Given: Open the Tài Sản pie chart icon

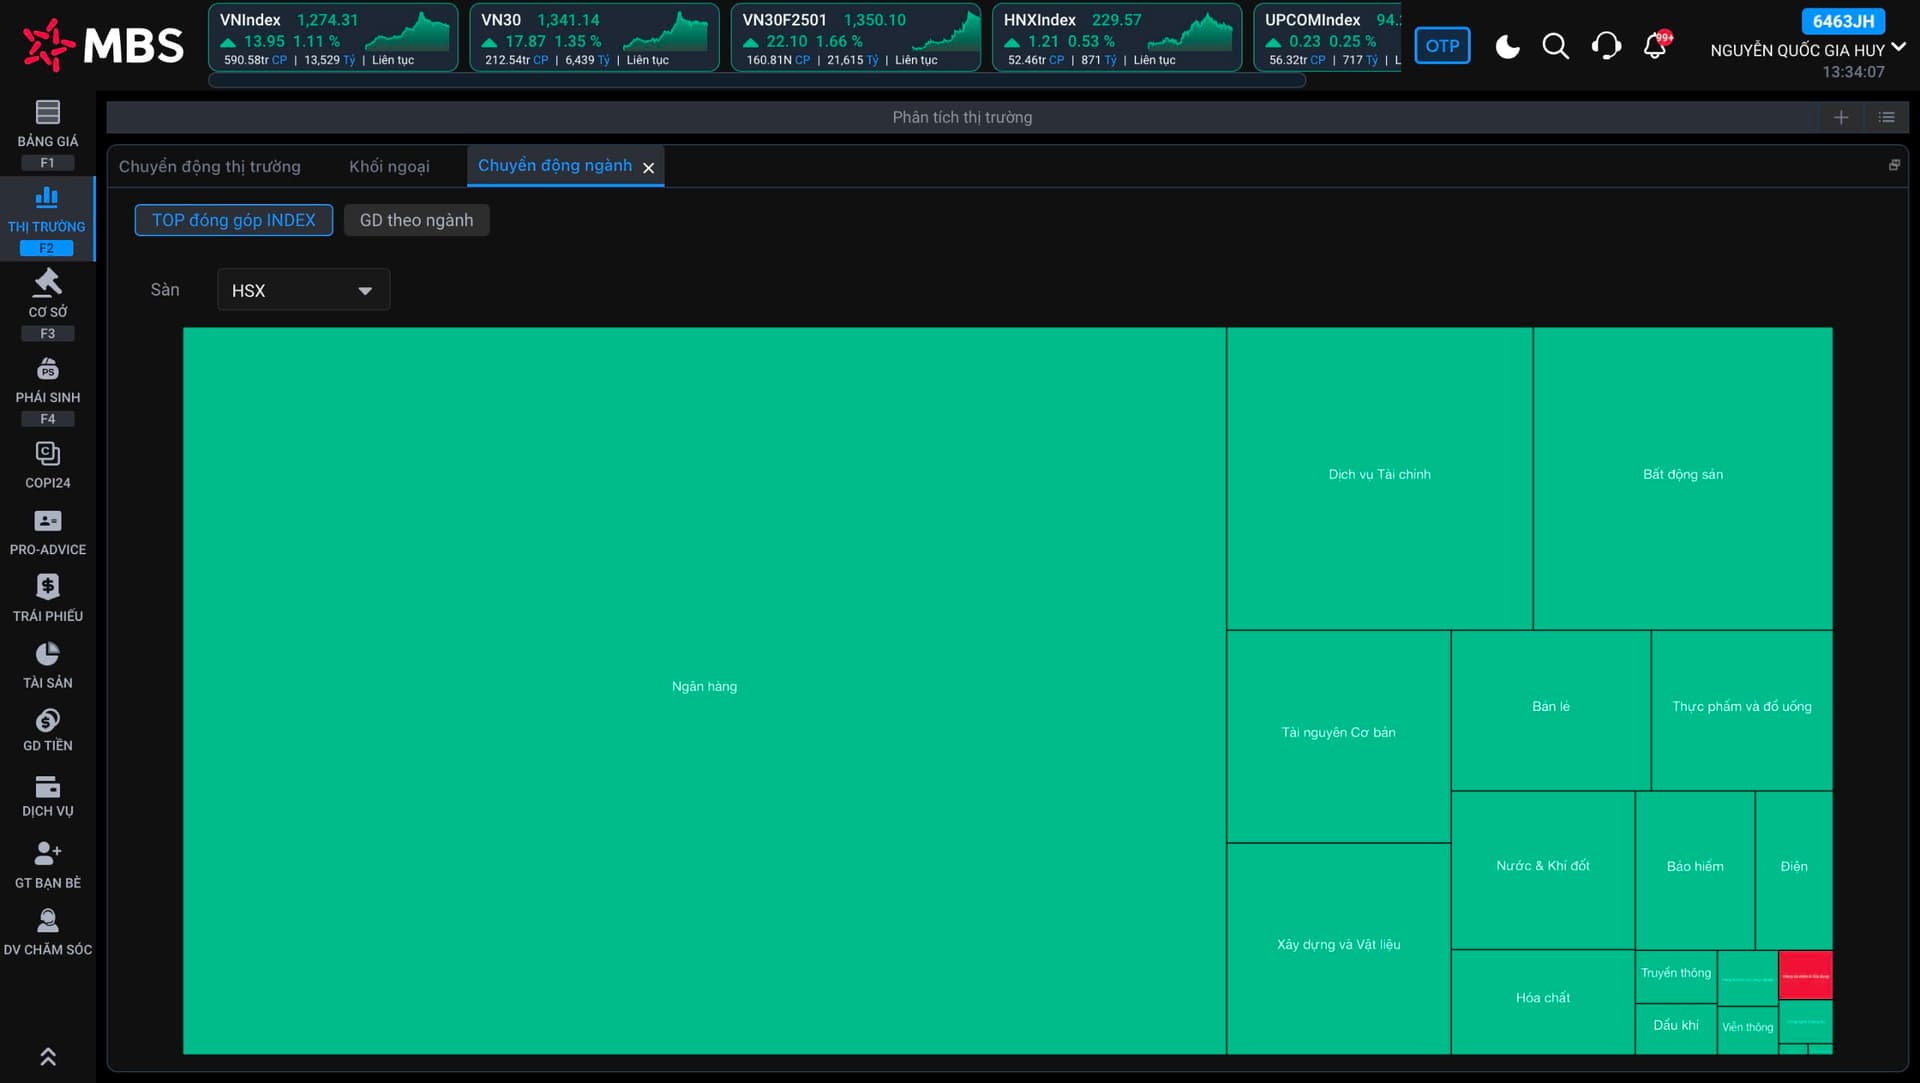Looking at the screenshot, I should [x=47, y=654].
